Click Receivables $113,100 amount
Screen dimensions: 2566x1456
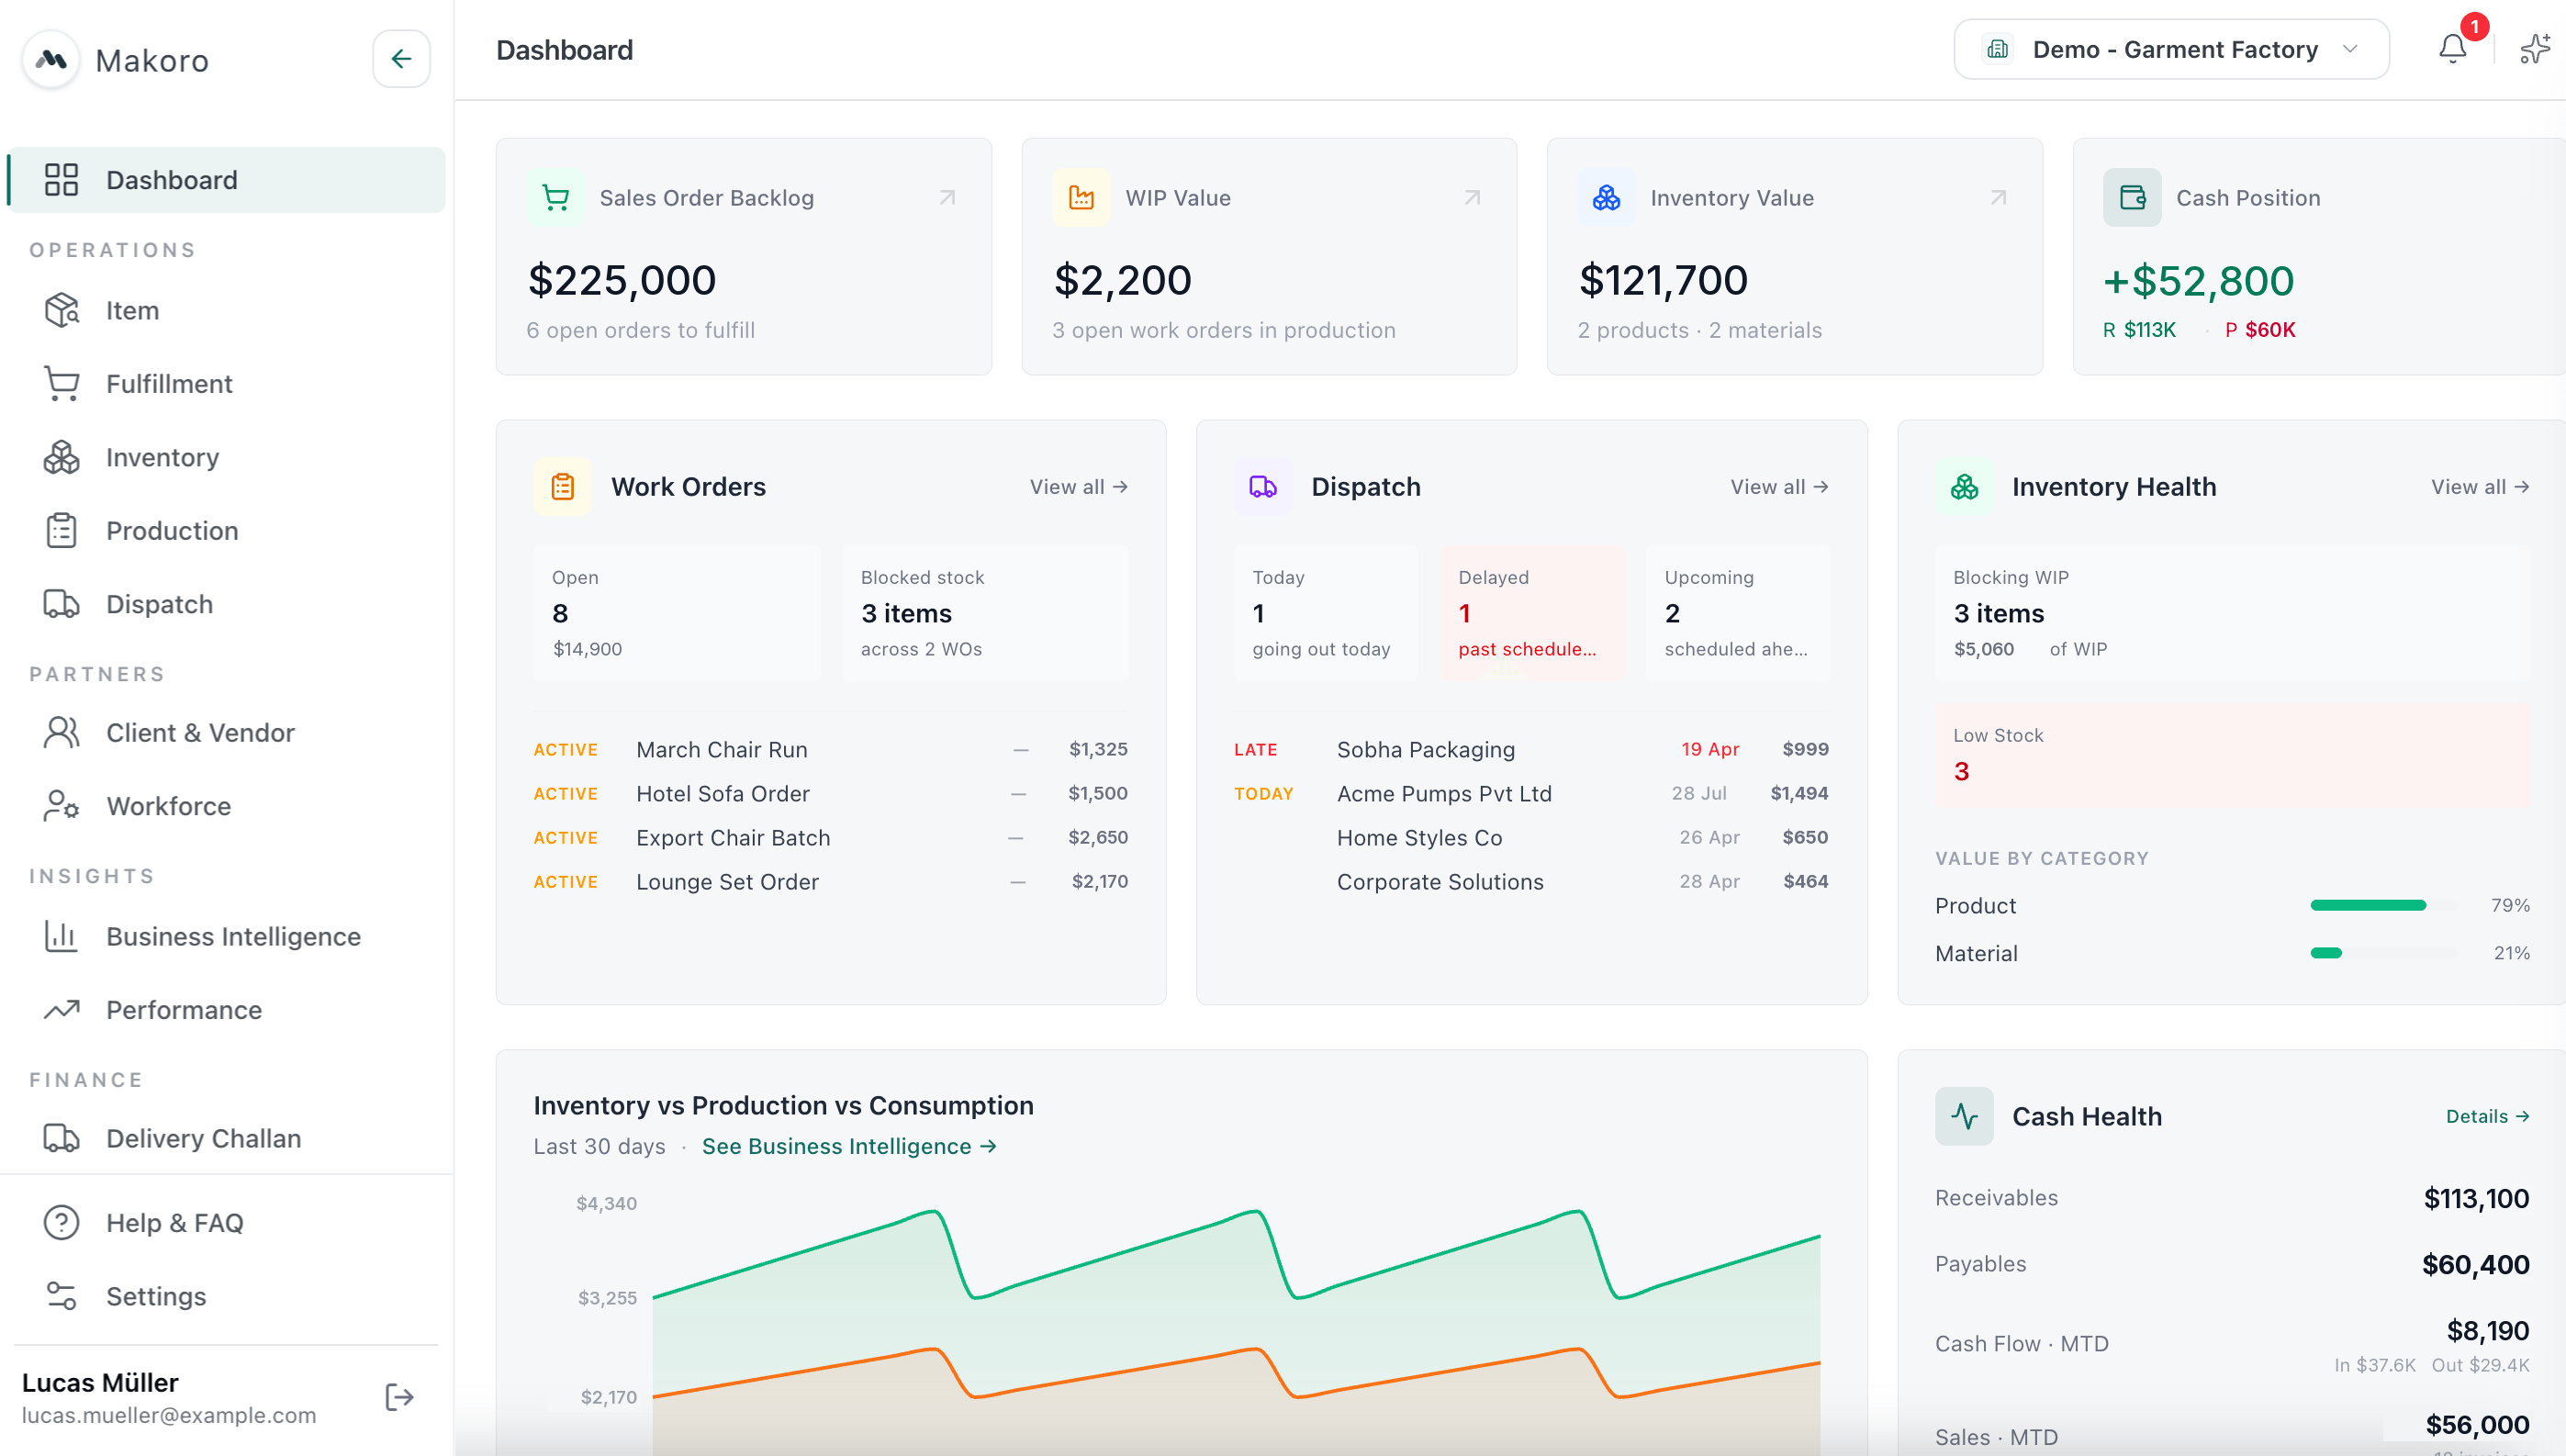(x=2476, y=1198)
